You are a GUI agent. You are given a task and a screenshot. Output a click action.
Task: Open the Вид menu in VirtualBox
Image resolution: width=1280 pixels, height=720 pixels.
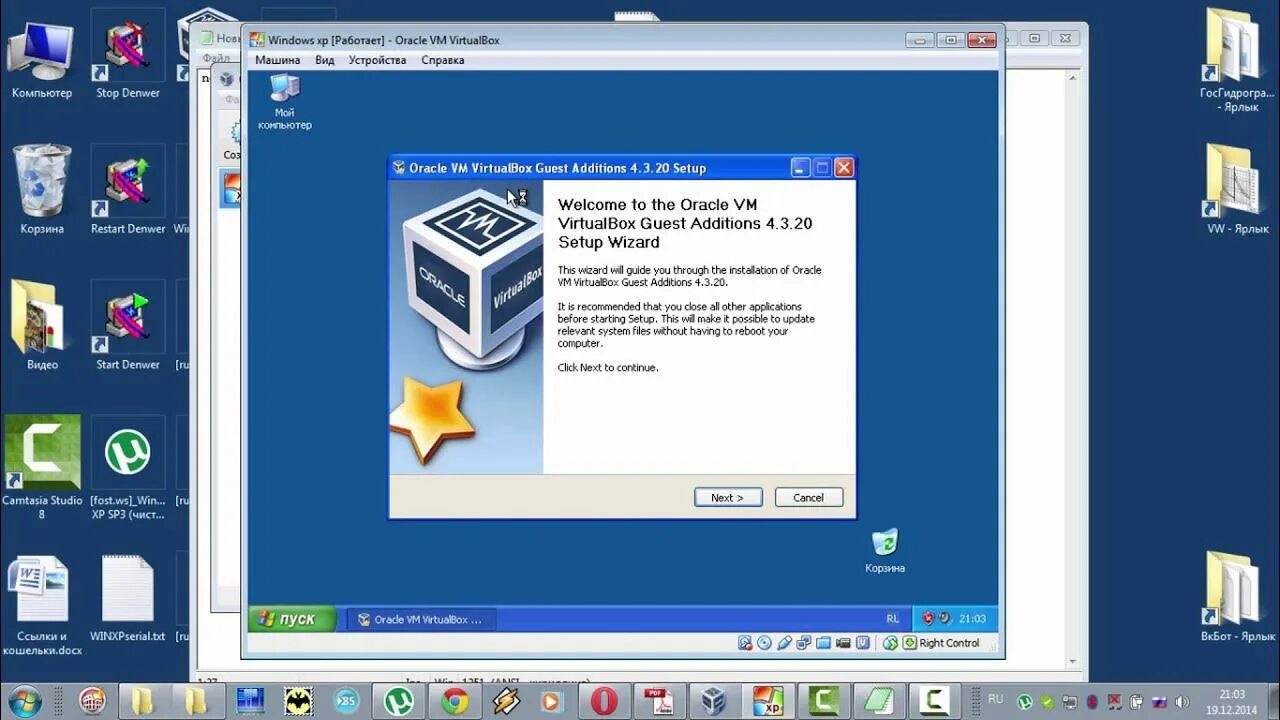(325, 60)
